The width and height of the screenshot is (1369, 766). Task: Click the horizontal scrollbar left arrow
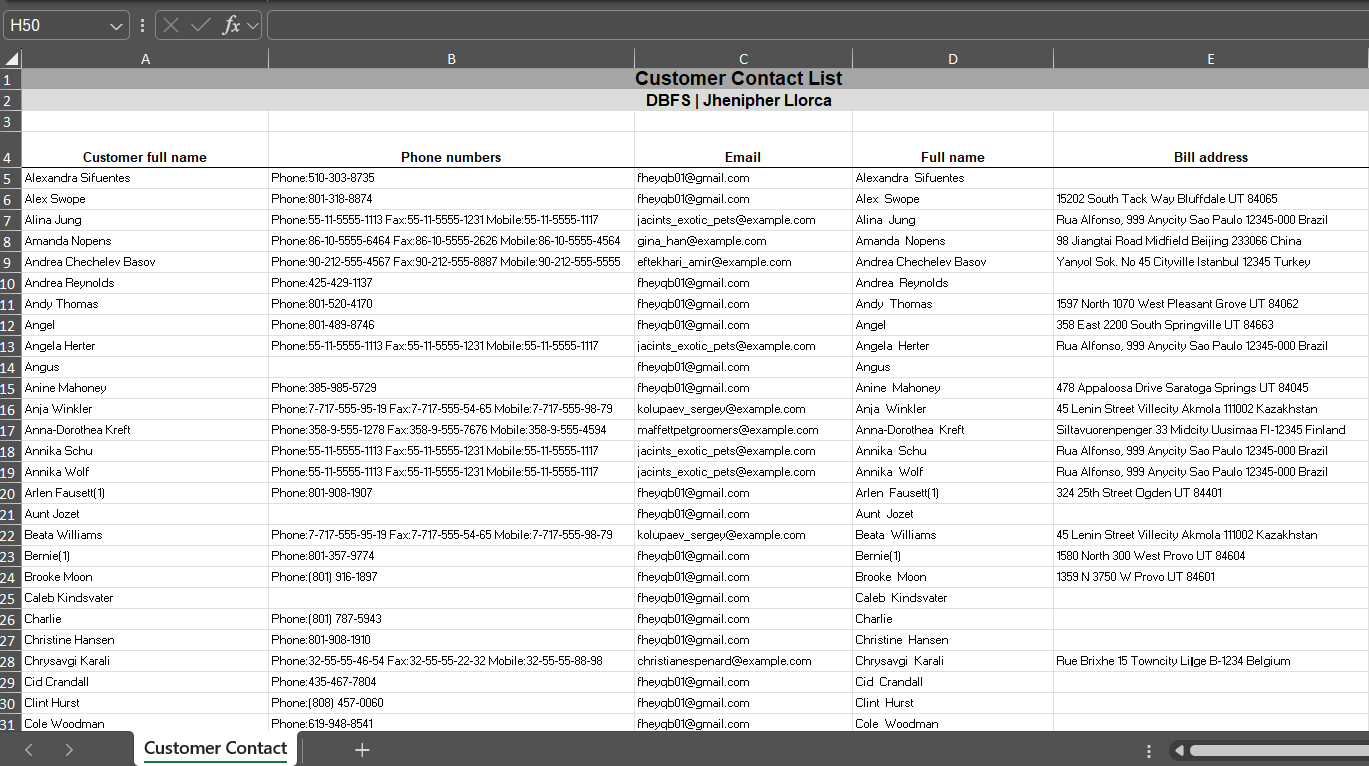click(x=1180, y=750)
